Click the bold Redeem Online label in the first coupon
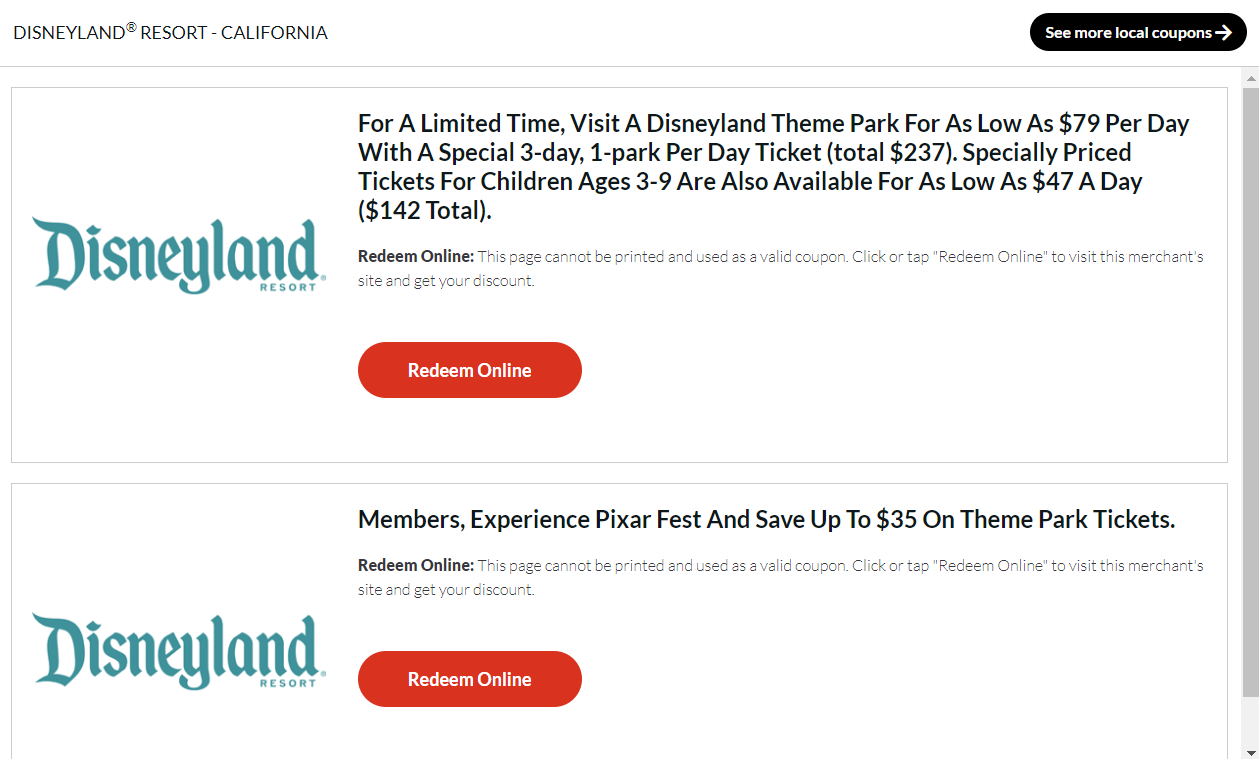Screen dimensions: 1259x759 tap(416, 257)
